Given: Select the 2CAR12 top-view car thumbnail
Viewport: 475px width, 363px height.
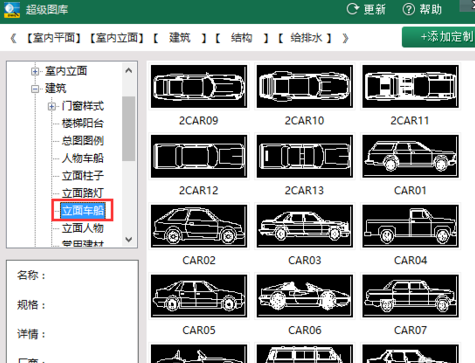Looking at the screenshot, I should click(x=199, y=156).
